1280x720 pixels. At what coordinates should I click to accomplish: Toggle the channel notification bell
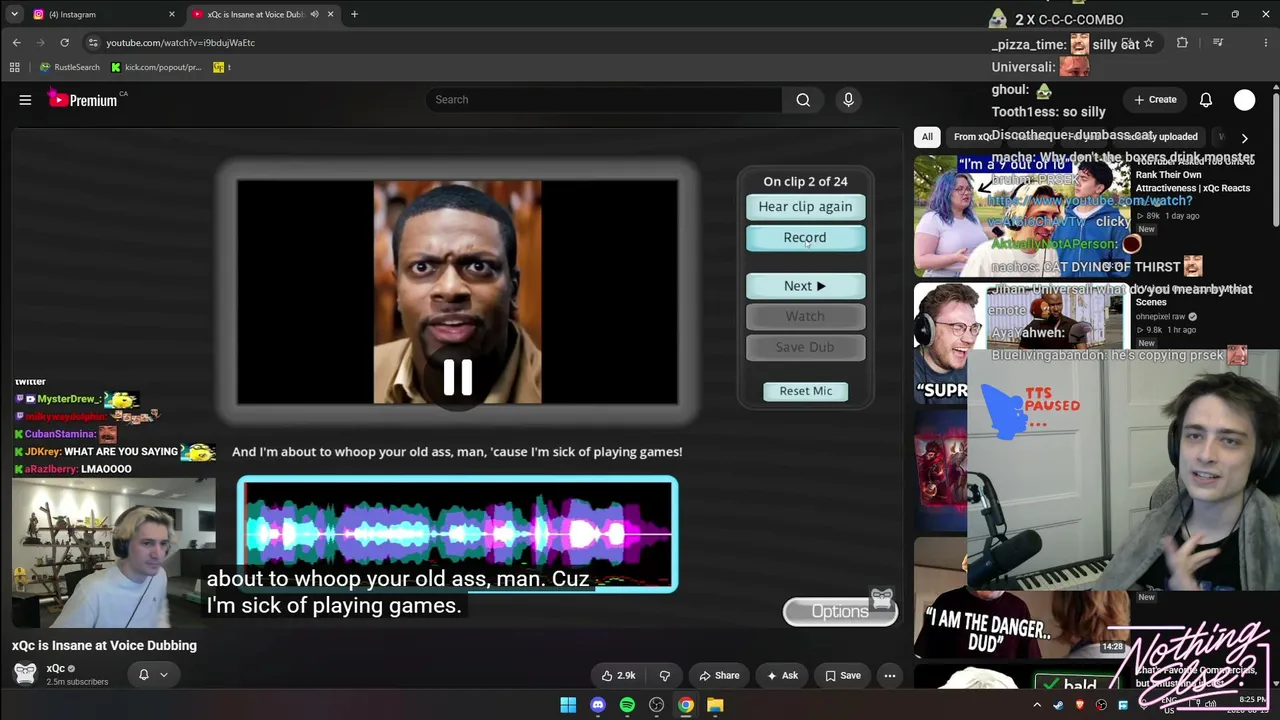(x=143, y=675)
